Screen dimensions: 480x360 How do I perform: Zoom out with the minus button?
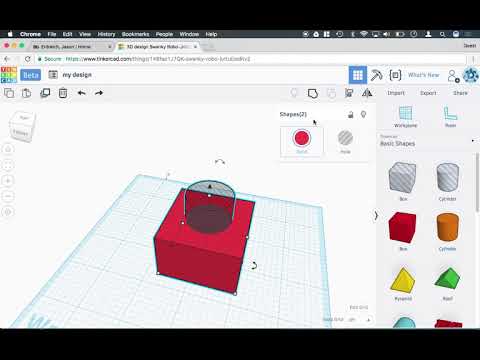[8, 196]
